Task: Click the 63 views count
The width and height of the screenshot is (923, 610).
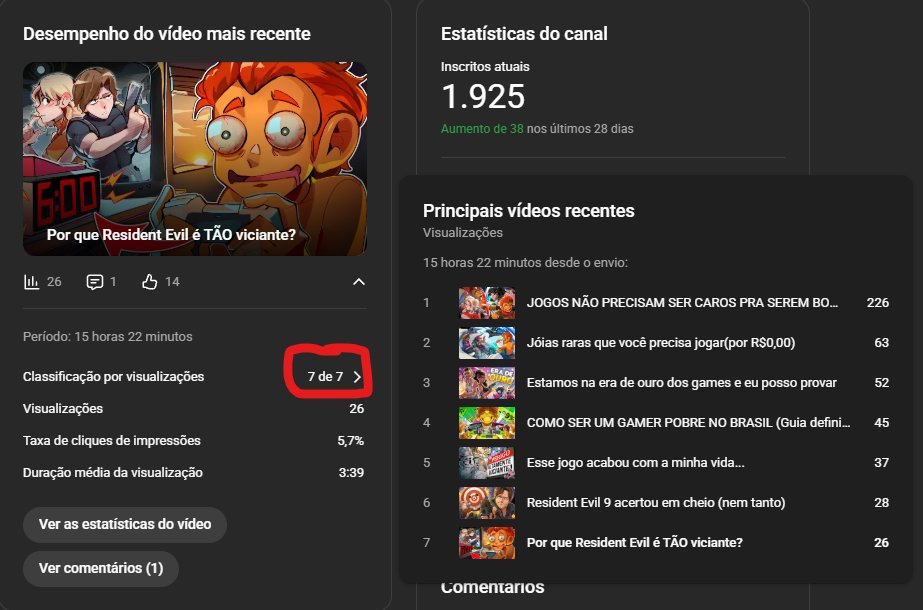Action: tap(881, 343)
